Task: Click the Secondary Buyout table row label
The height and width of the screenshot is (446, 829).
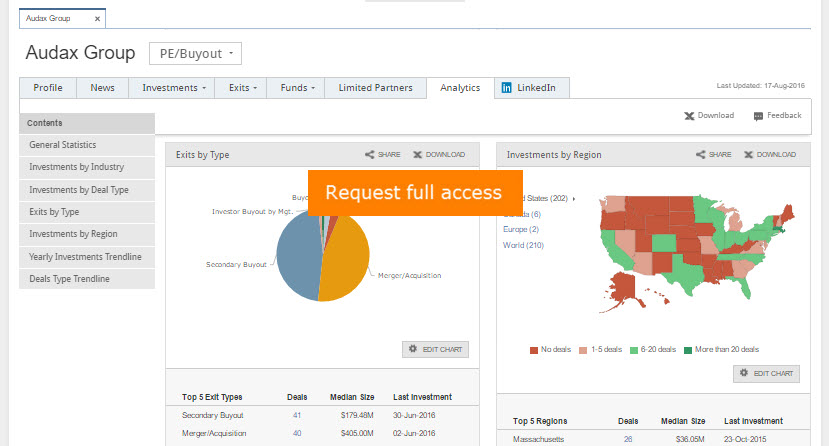Action: [213, 415]
